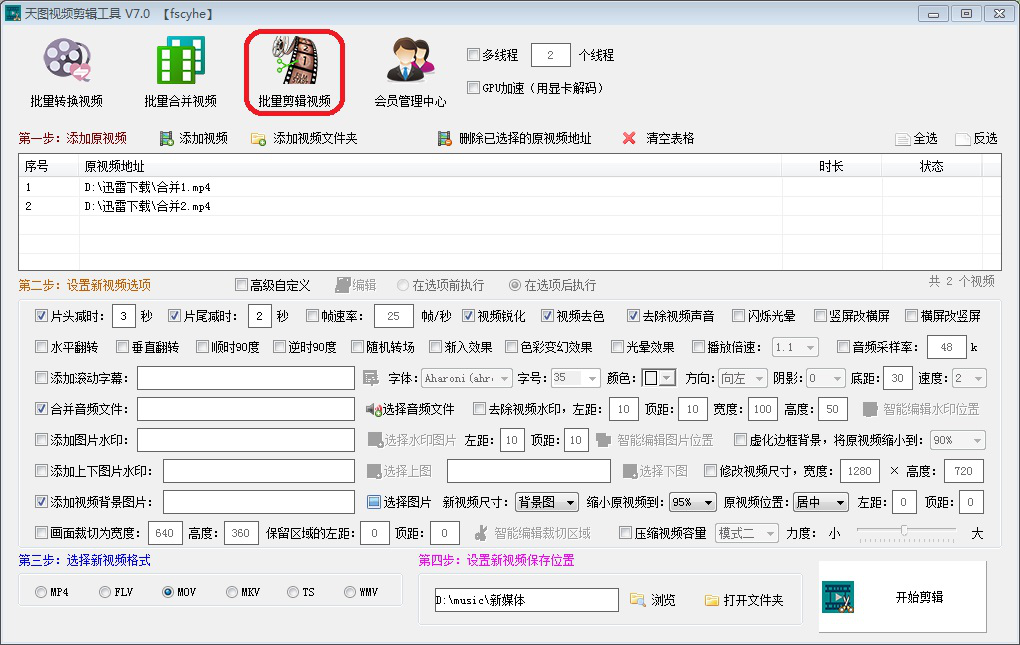The height and width of the screenshot is (645, 1020).
Task: Open the 批量转换视频 batch convert tool
Action: [x=66, y=70]
